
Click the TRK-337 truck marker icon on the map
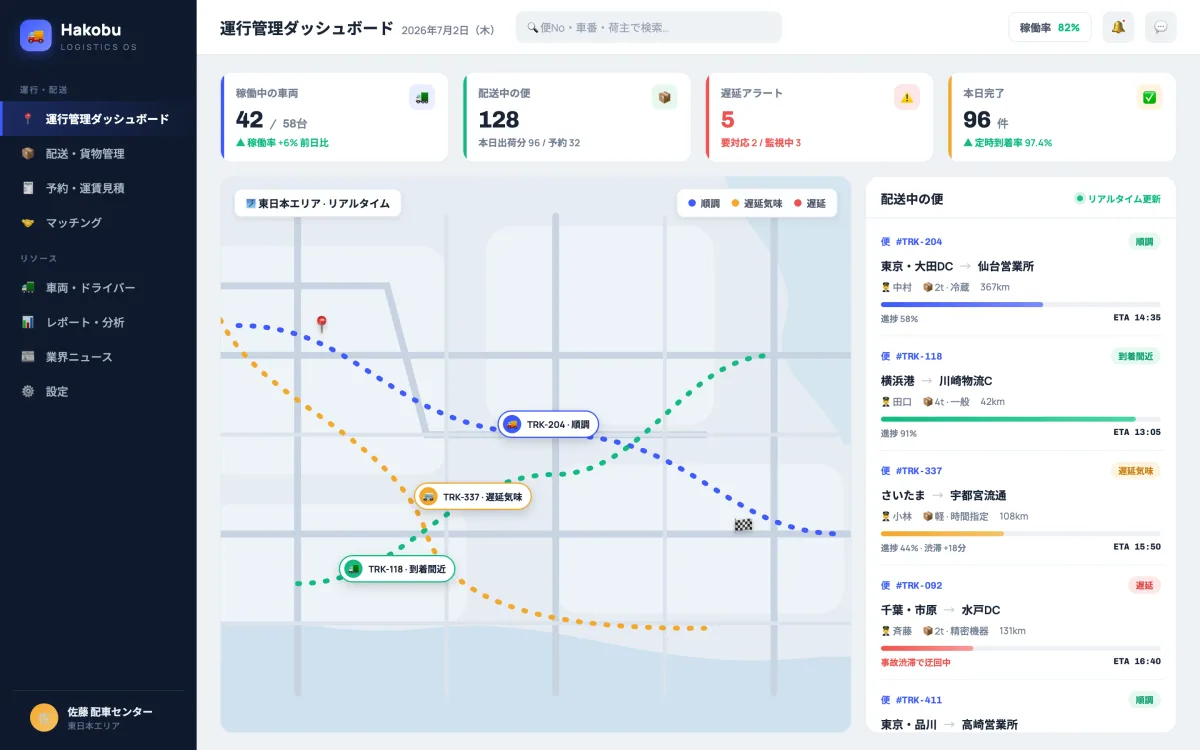click(x=428, y=496)
